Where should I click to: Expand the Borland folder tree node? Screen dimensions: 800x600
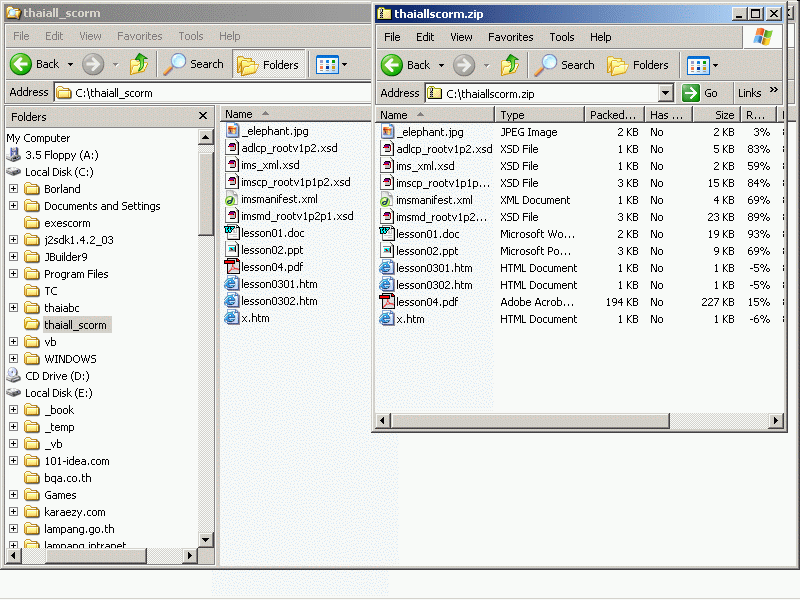(x=14, y=189)
